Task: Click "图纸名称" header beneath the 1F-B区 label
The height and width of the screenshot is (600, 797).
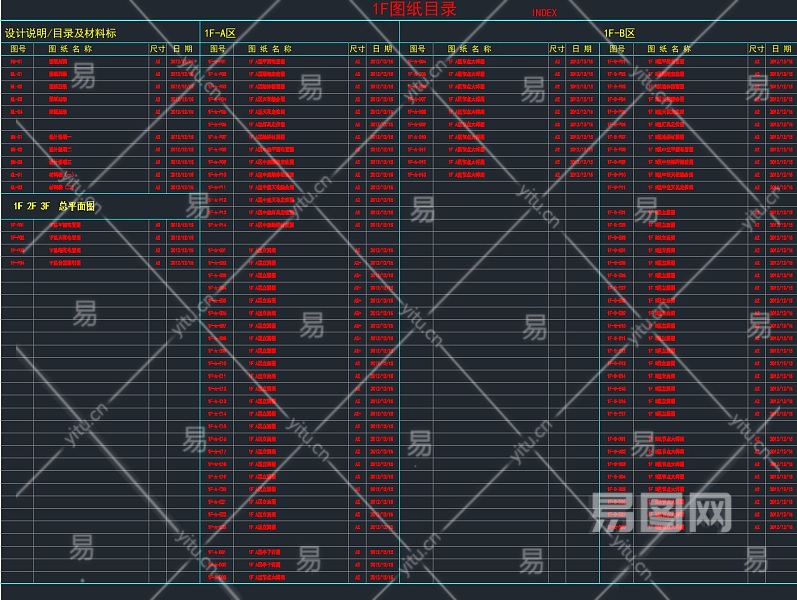Action: [x=669, y=49]
